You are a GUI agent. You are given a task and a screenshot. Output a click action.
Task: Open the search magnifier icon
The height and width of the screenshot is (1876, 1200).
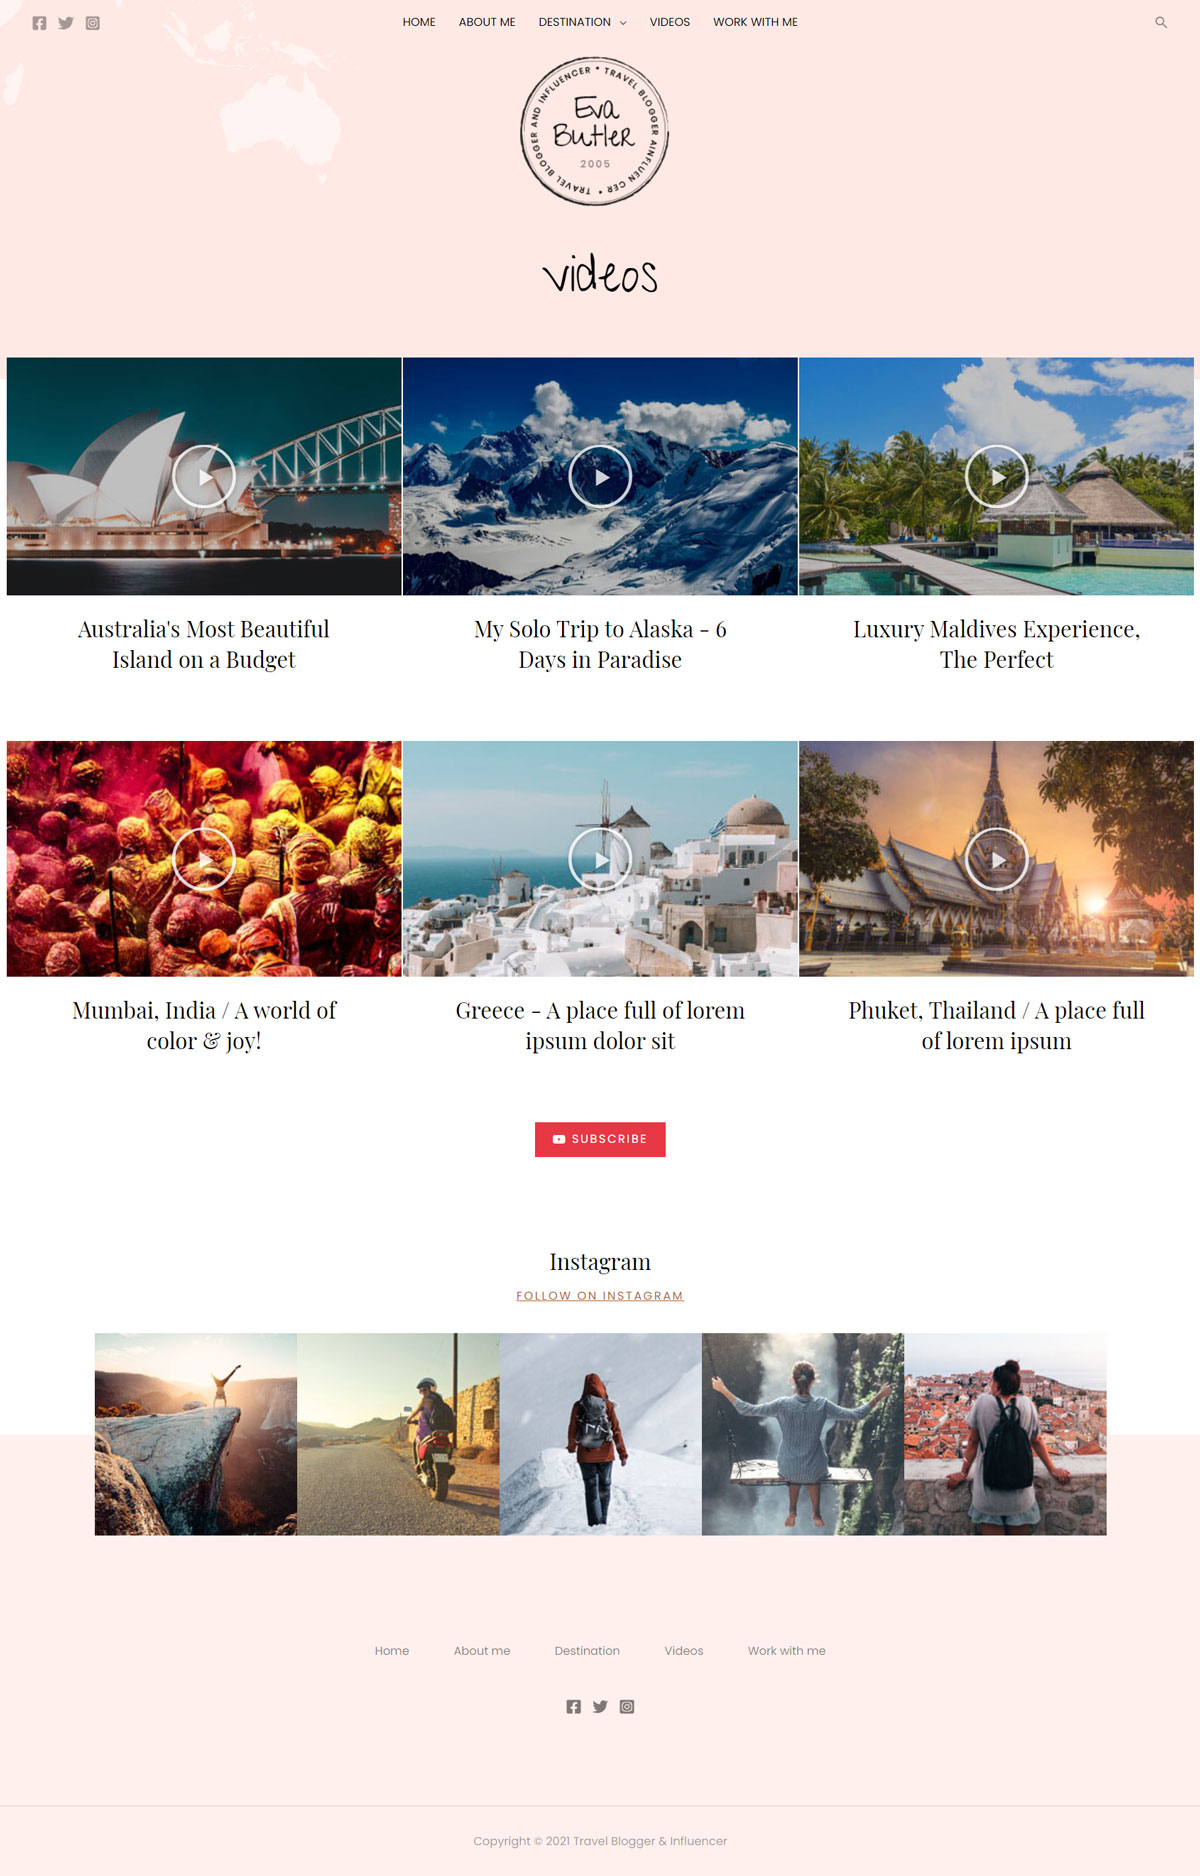[x=1161, y=22]
